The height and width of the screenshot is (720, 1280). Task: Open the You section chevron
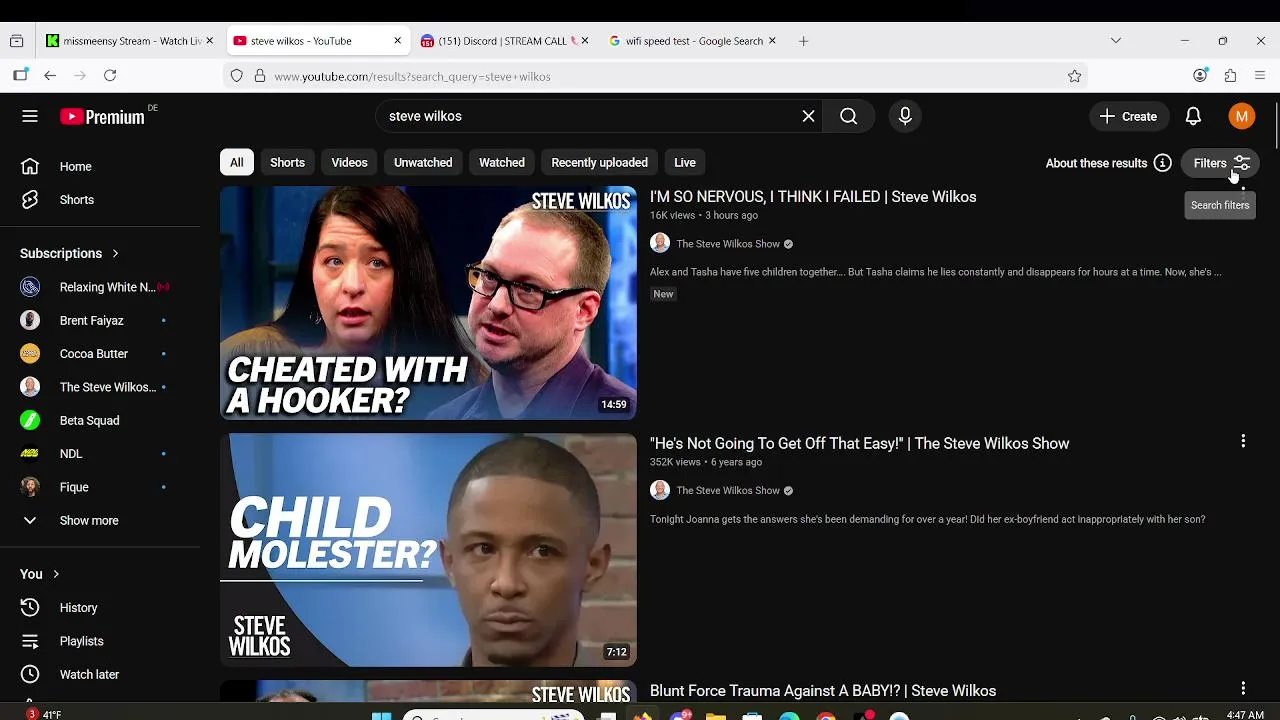(56, 574)
